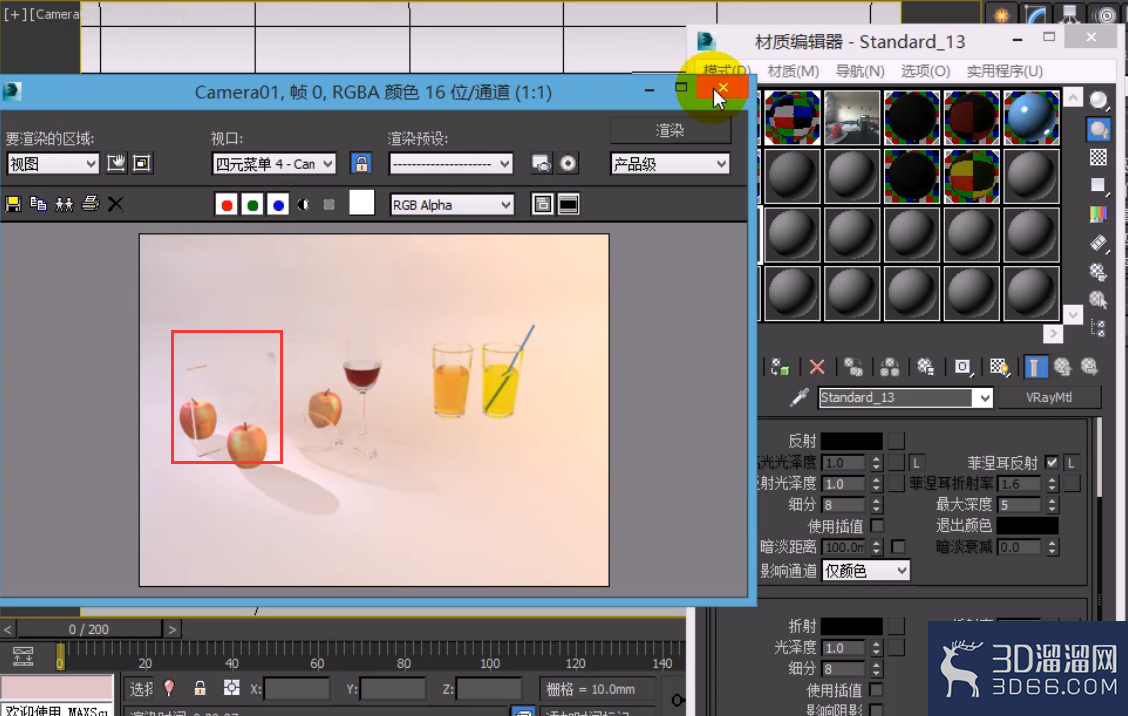Pick material from object with eyedropper

click(x=799, y=397)
